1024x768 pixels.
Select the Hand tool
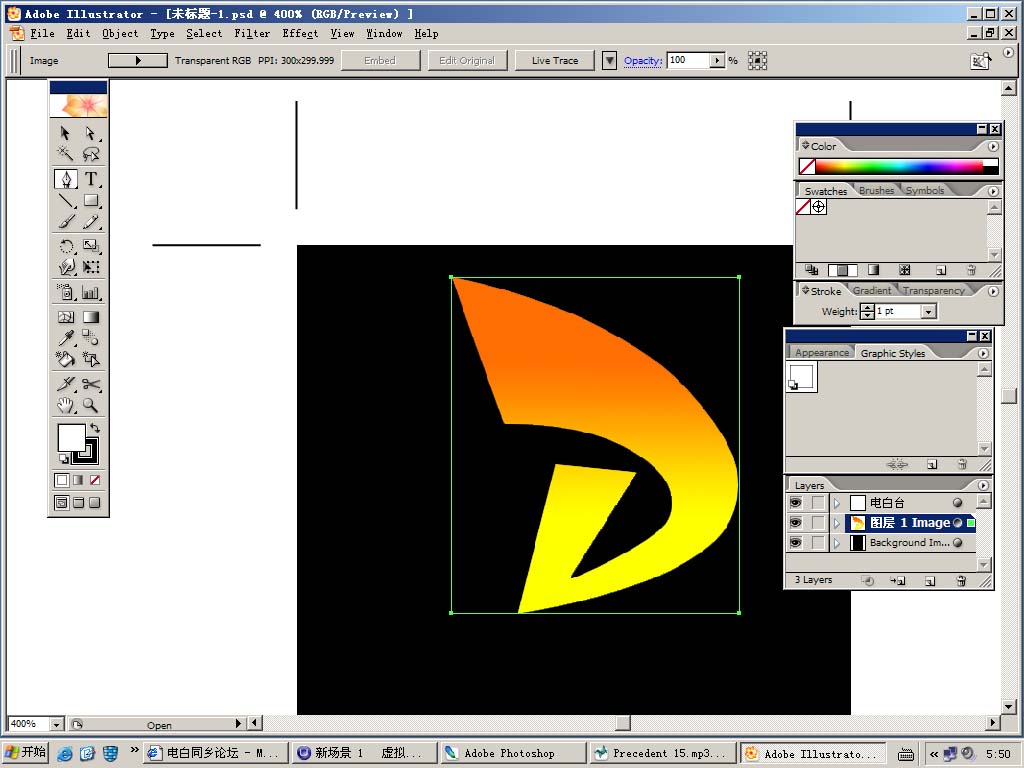click(x=66, y=405)
